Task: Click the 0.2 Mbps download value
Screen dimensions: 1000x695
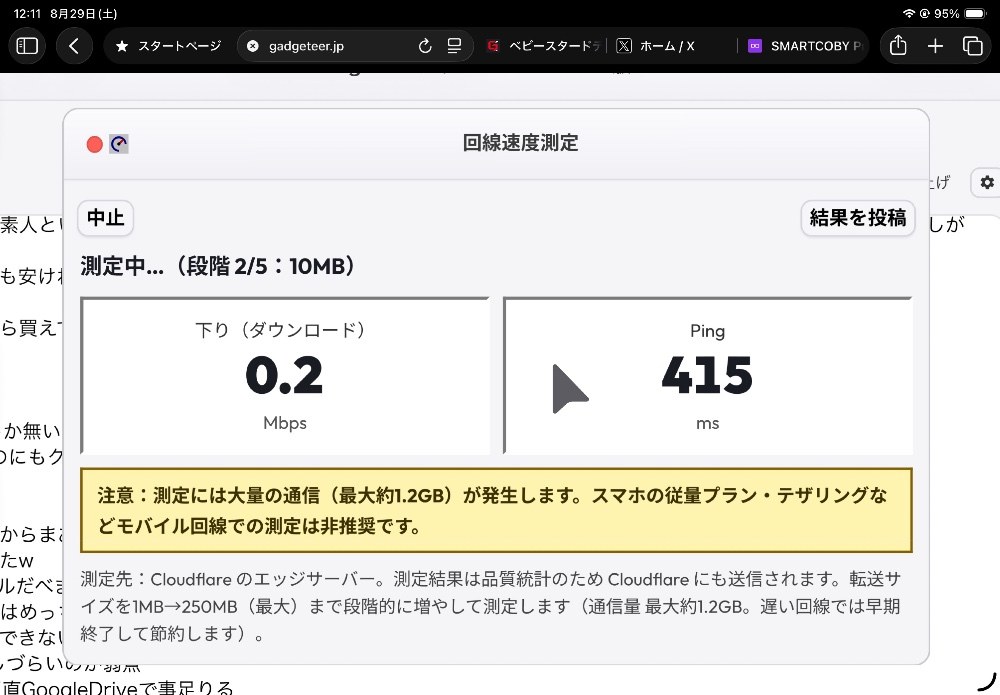Action: (284, 375)
